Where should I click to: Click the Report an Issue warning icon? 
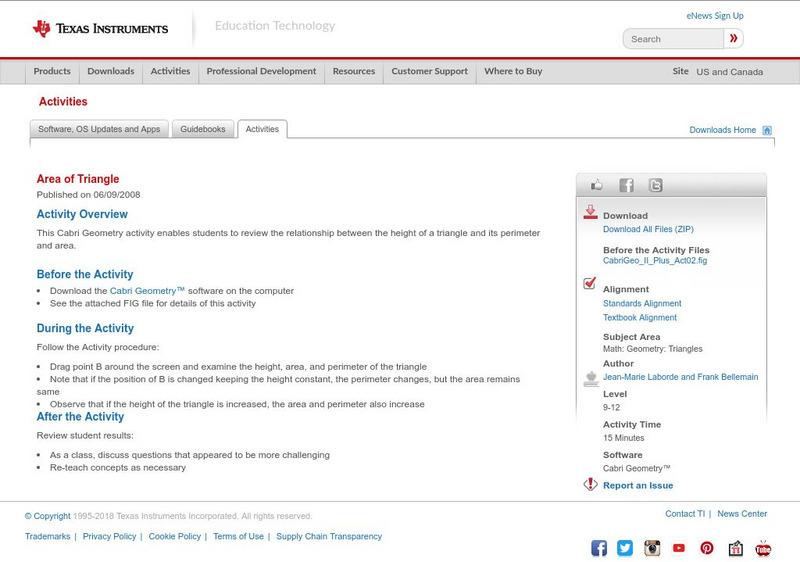pyautogui.click(x=590, y=484)
